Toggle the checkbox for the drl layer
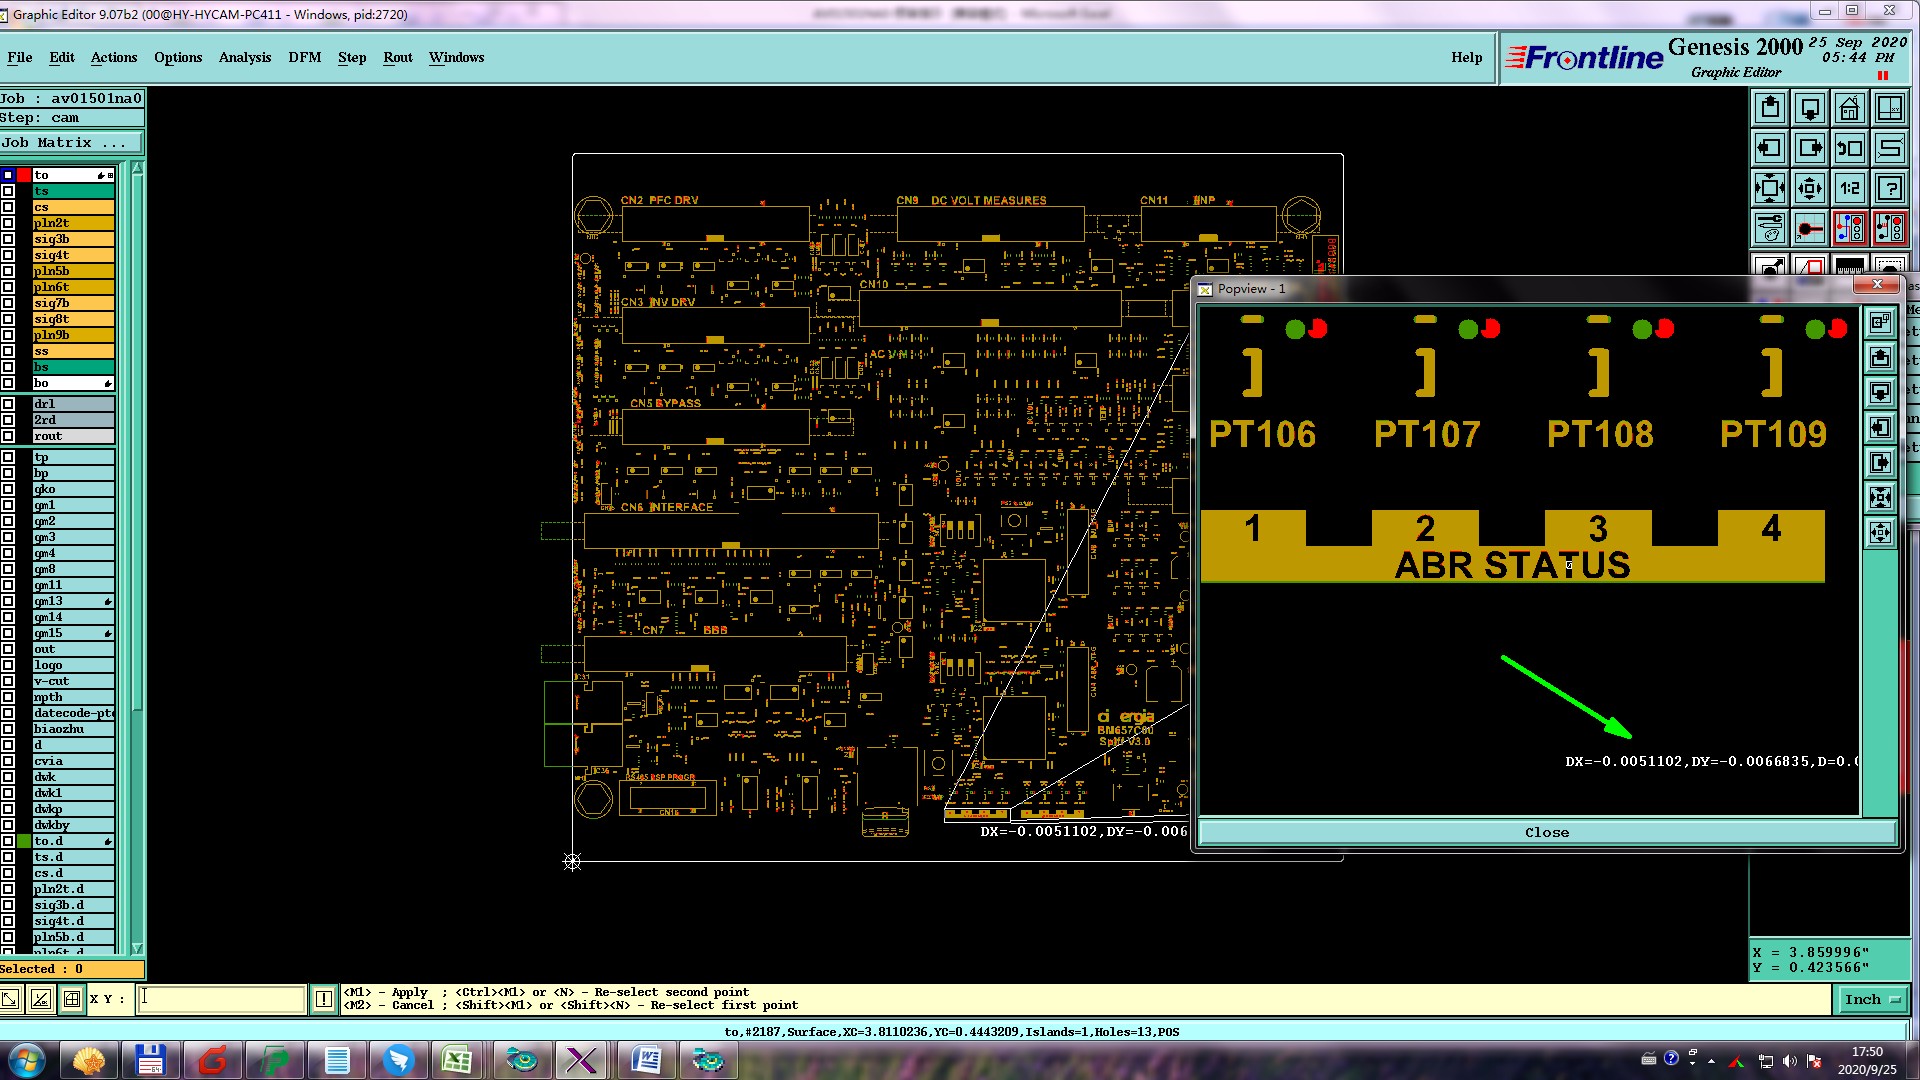 [8, 404]
